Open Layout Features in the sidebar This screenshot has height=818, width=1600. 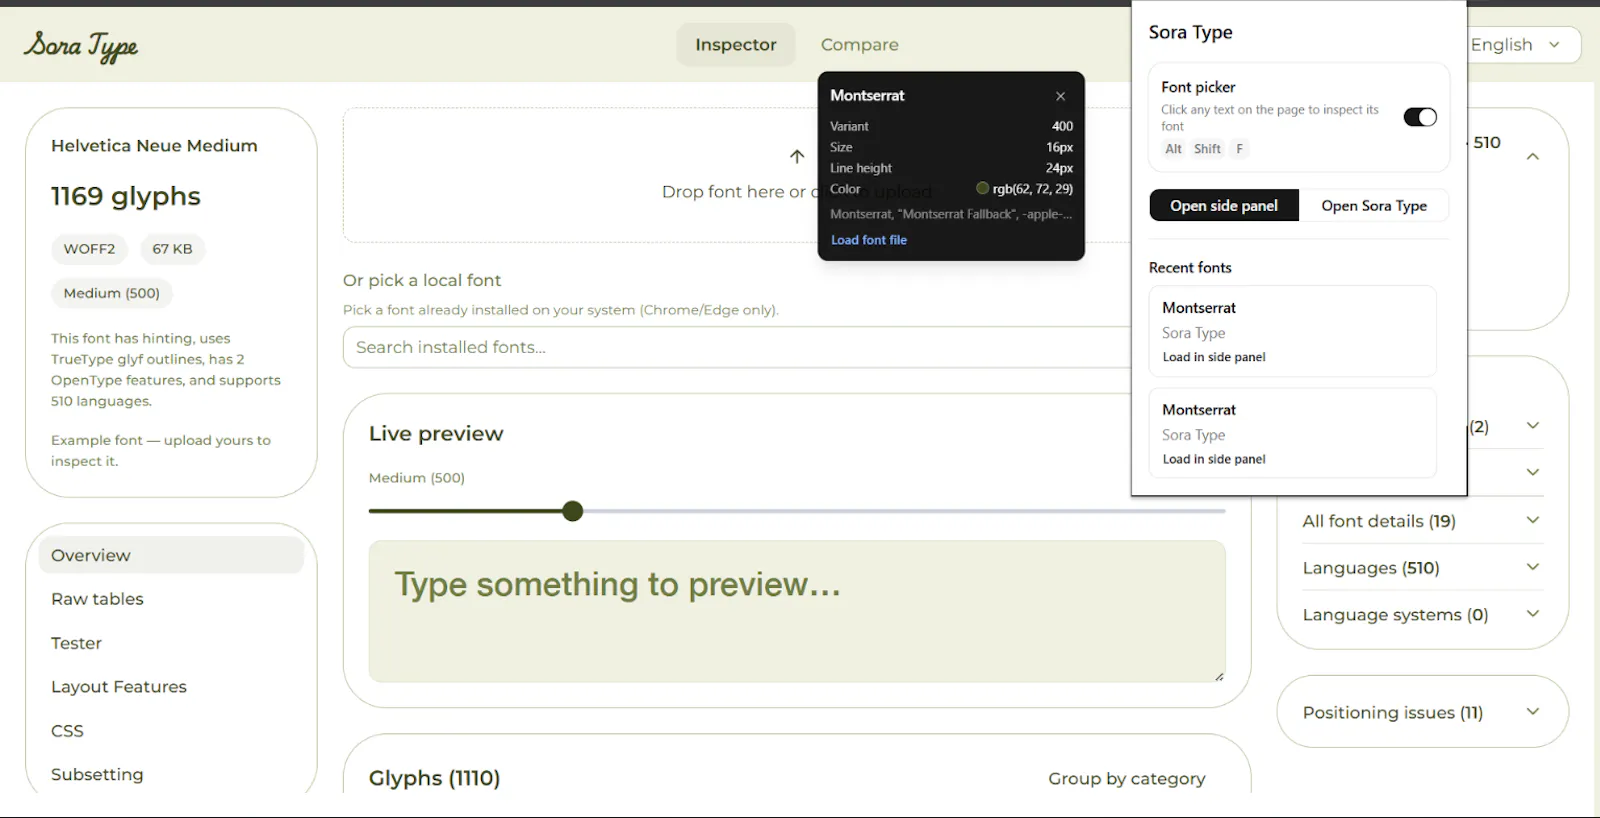pos(119,687)
